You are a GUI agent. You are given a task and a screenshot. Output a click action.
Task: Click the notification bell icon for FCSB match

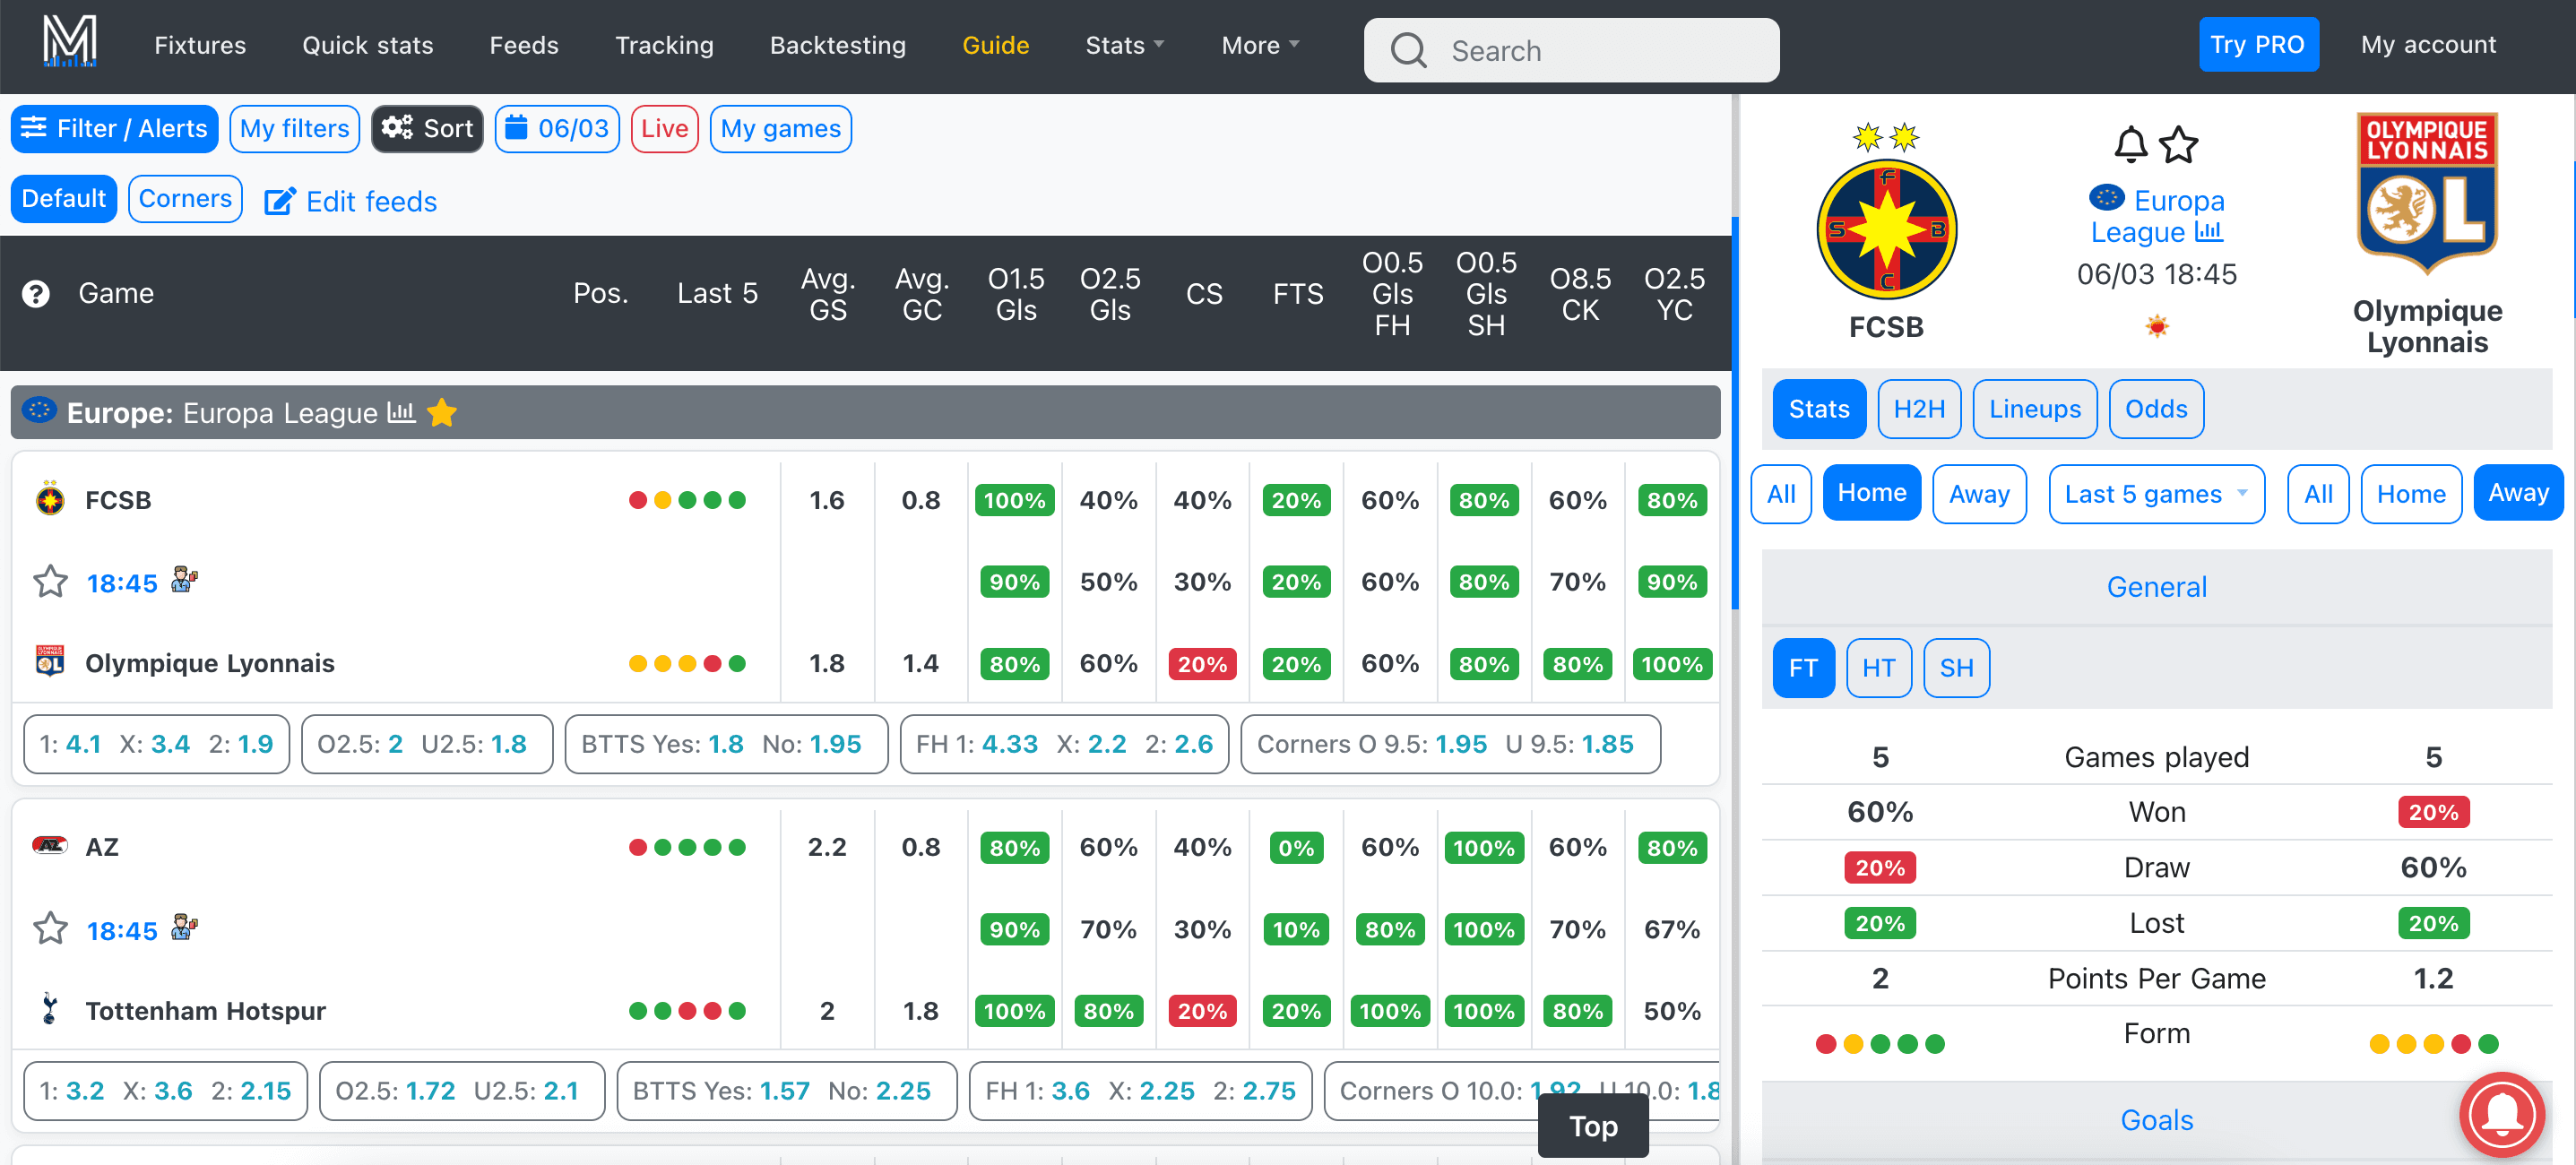2130,145
